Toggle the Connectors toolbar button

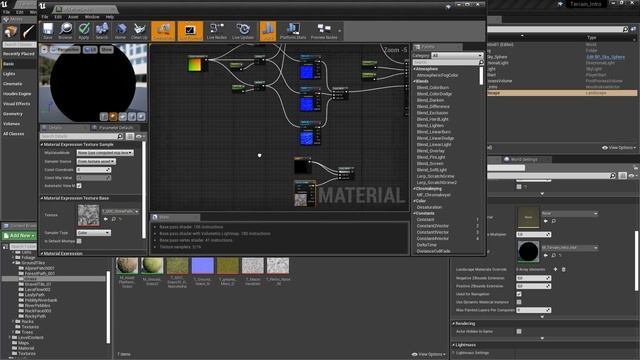pyautogui.click(x=163, y=31)
